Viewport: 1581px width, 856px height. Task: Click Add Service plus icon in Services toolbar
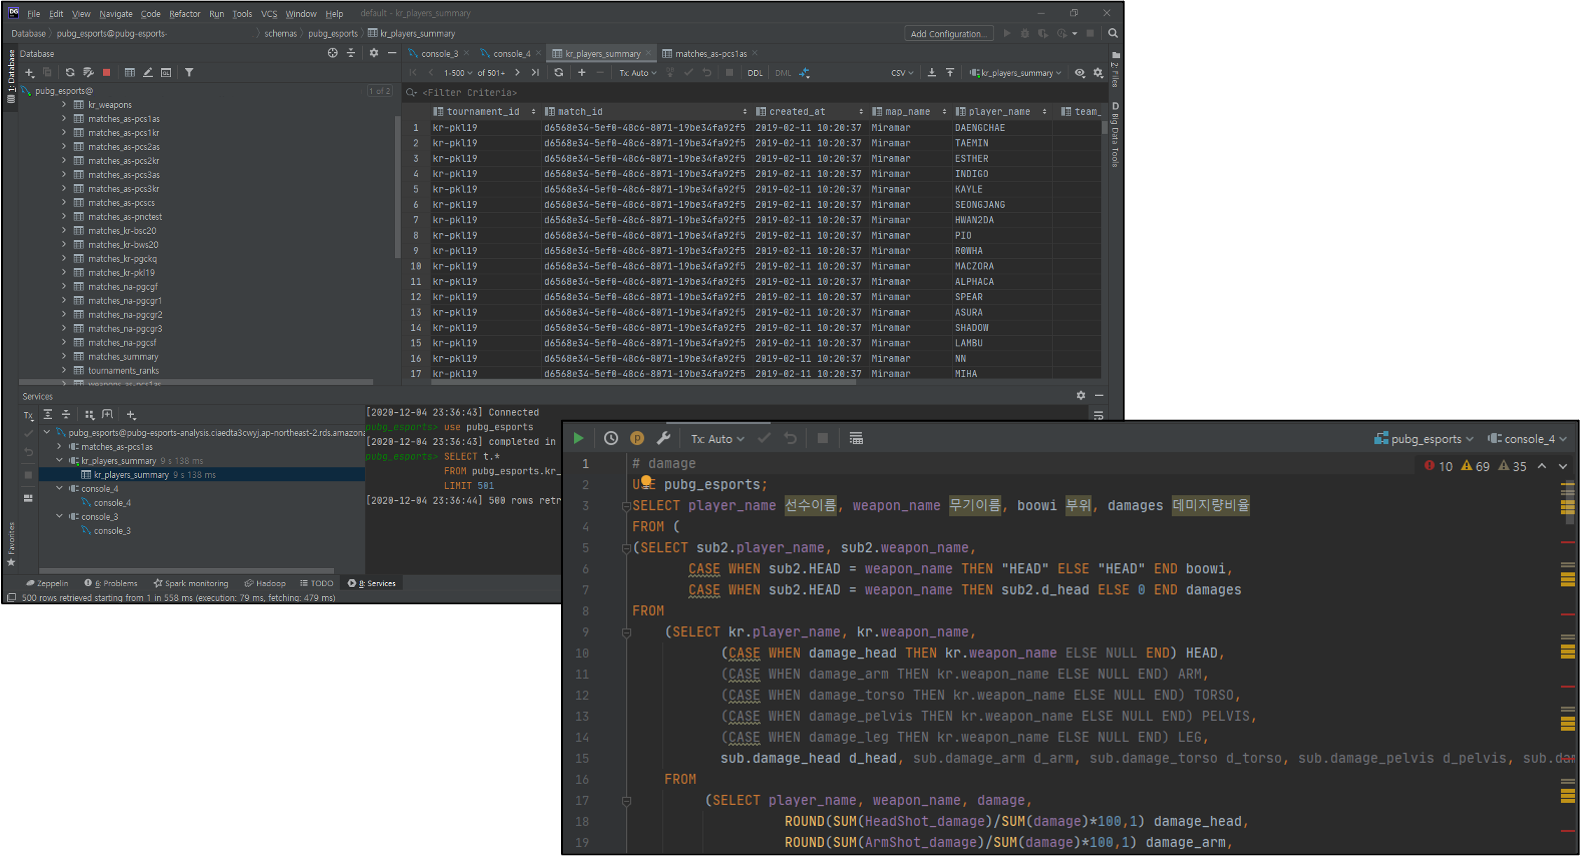pos(131,414)
